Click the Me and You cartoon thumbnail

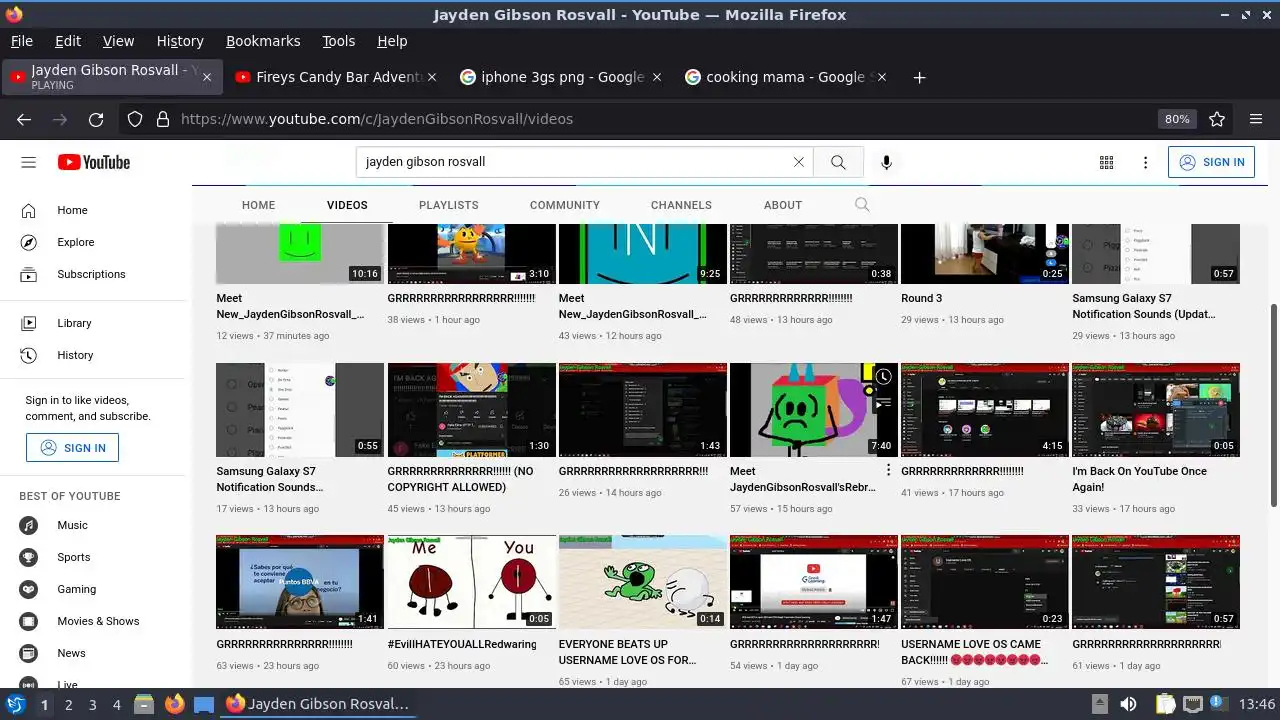tap(471, 582)
